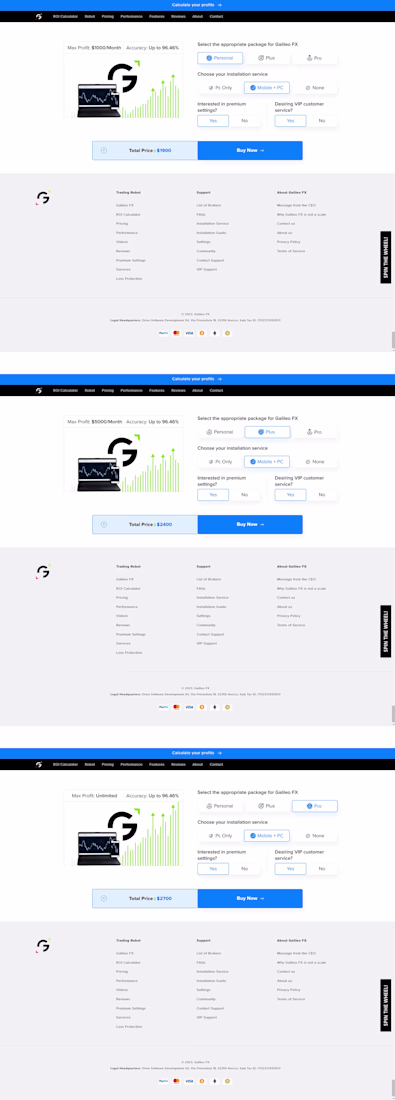
Task: Click the Mastercard icon in the footer under the $2400 page
Action: coord(176,707)
